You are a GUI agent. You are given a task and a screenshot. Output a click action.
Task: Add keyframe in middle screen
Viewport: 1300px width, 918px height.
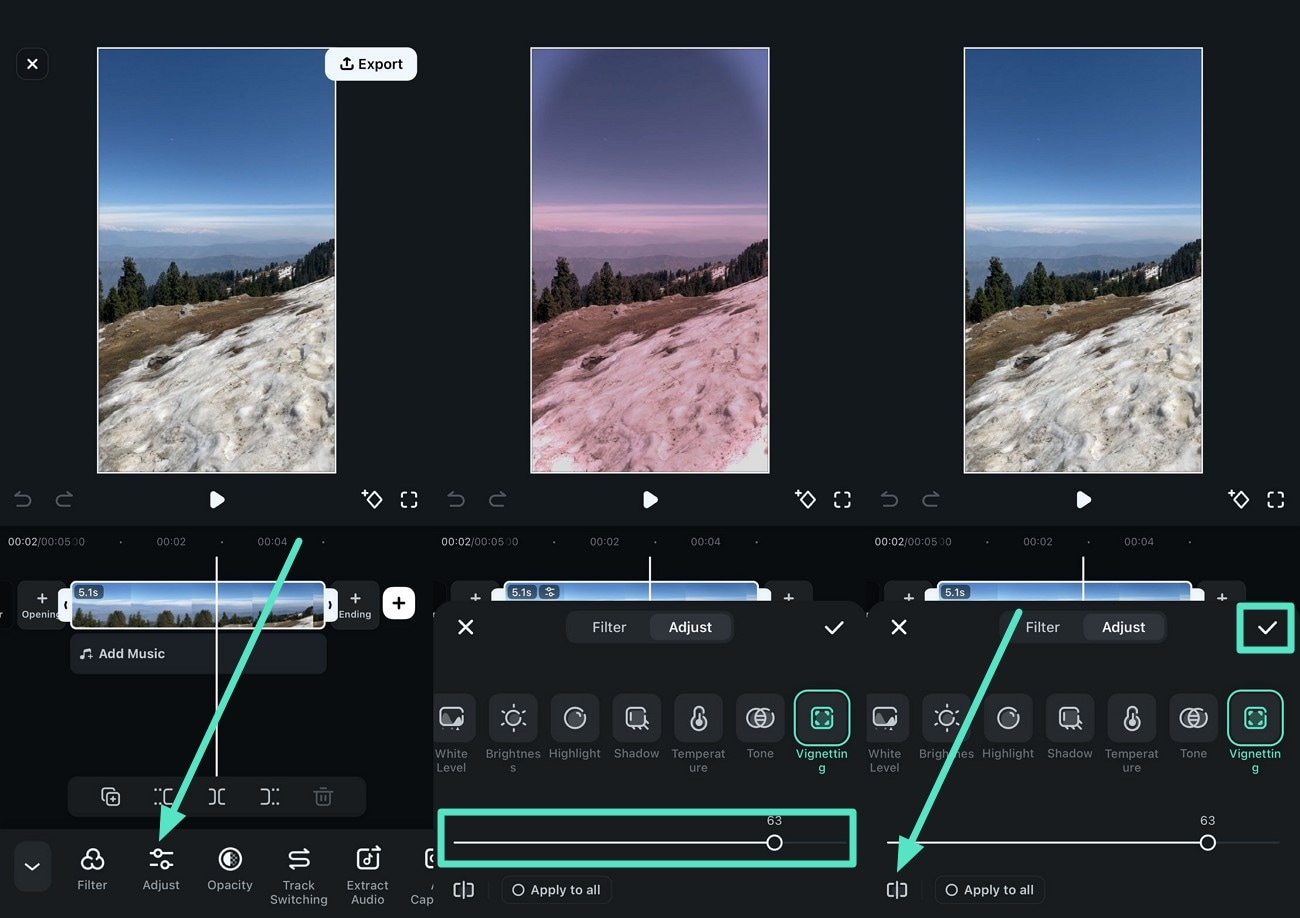[805, 499]
